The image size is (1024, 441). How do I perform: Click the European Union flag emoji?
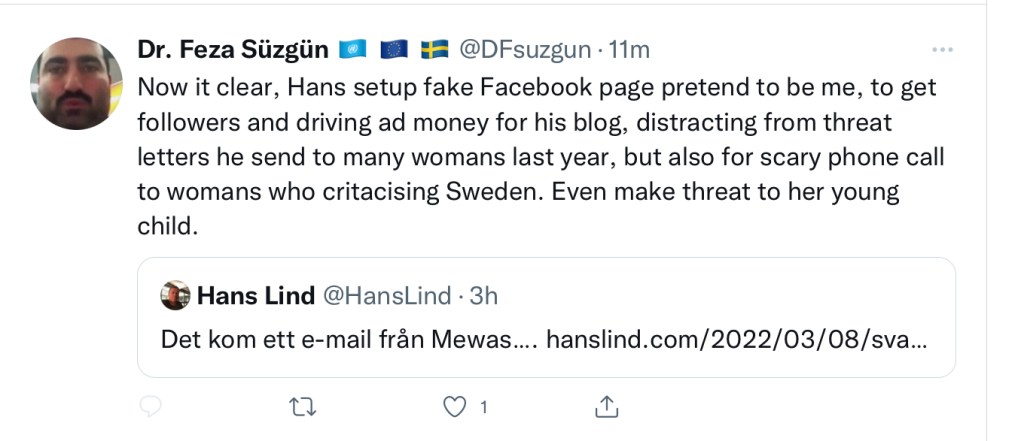pos(394,49)
